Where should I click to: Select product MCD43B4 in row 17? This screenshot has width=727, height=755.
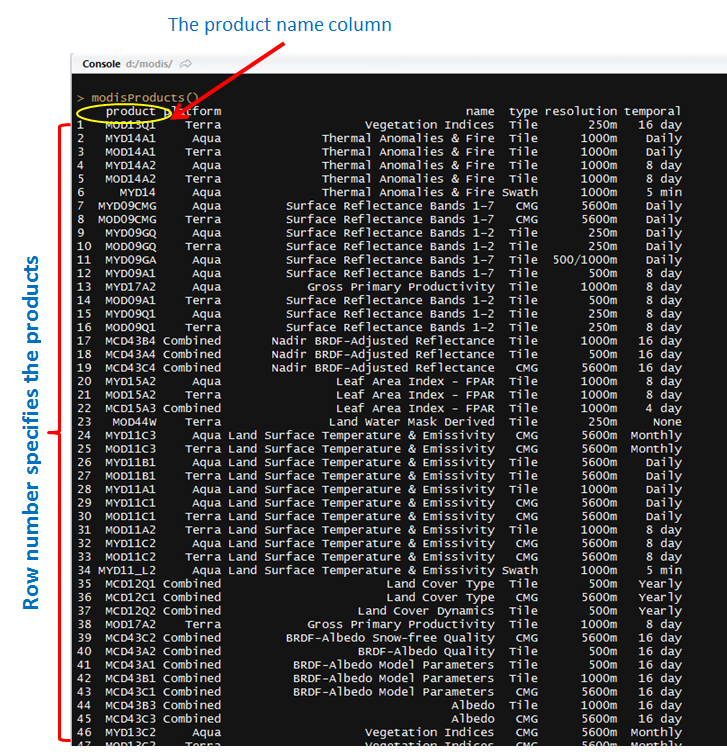pyautogui.click(x=130, y=340)
